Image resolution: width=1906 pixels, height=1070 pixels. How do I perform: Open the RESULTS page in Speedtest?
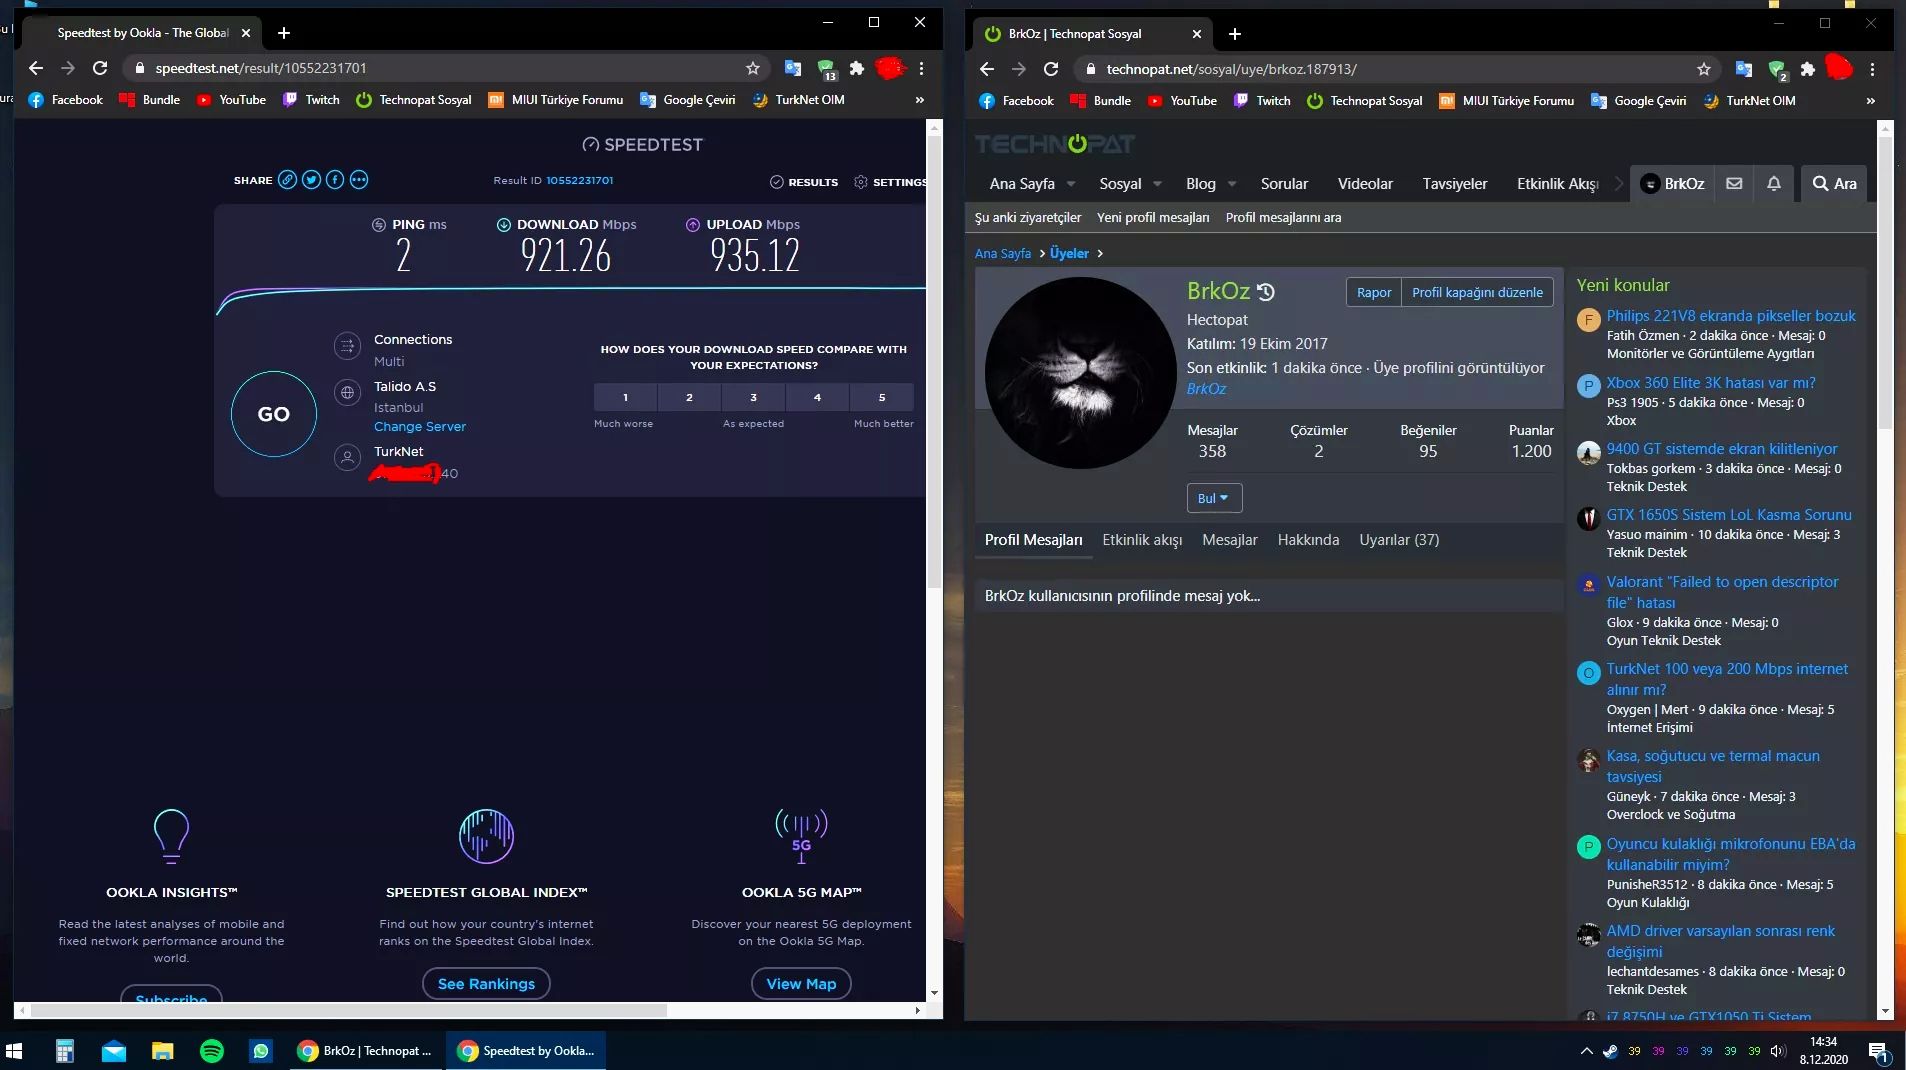(x=804, y=182)
